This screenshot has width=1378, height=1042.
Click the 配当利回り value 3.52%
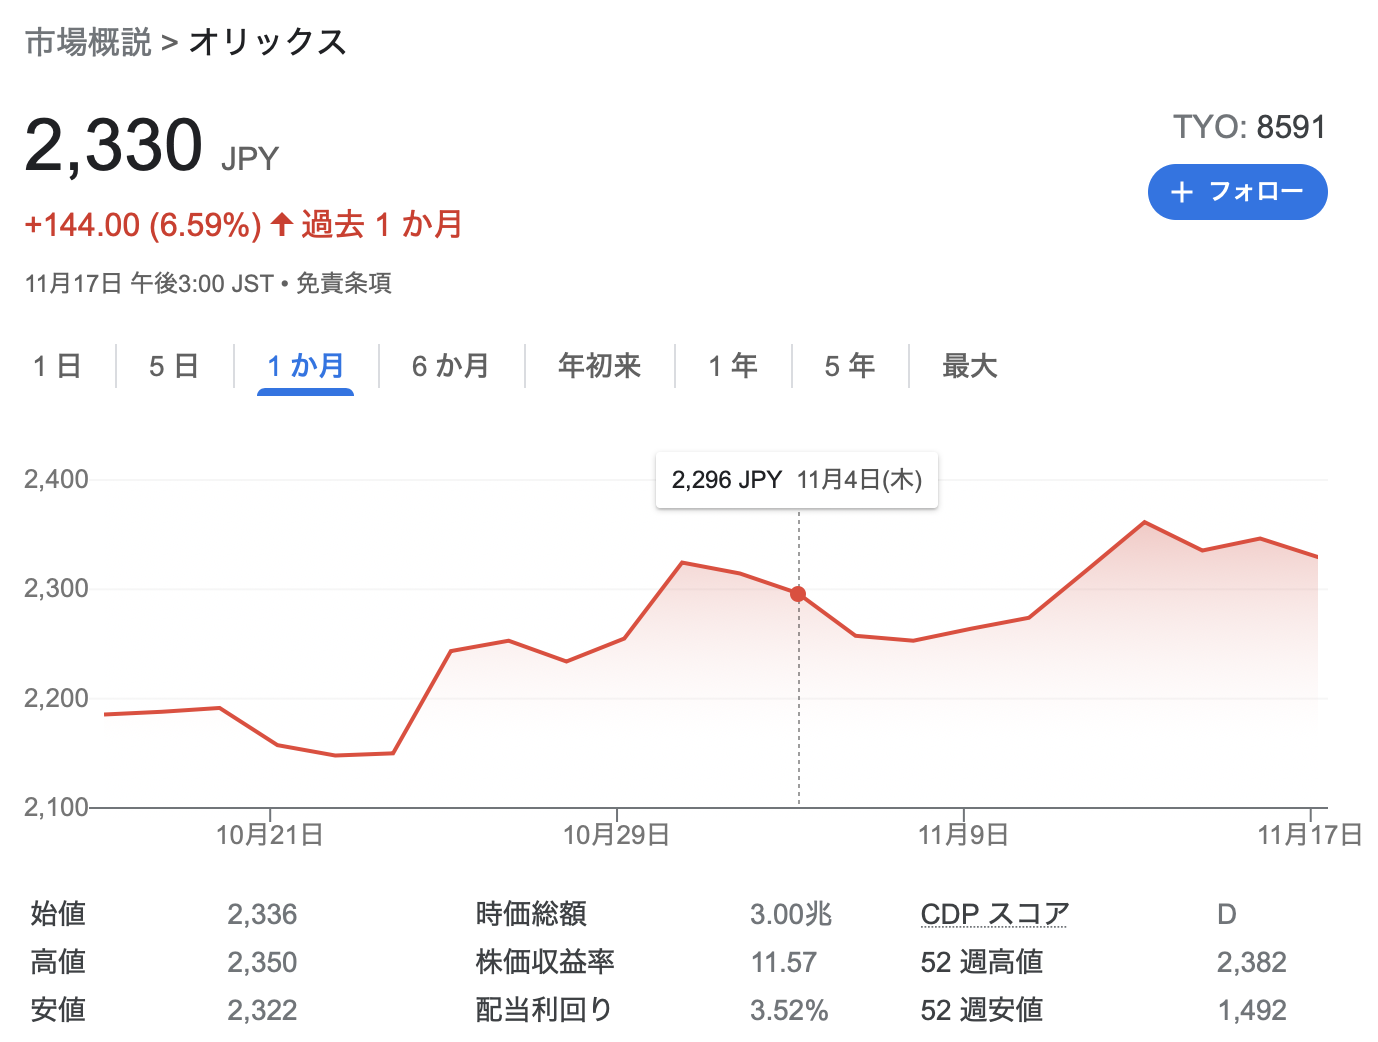coord(789,1010)
